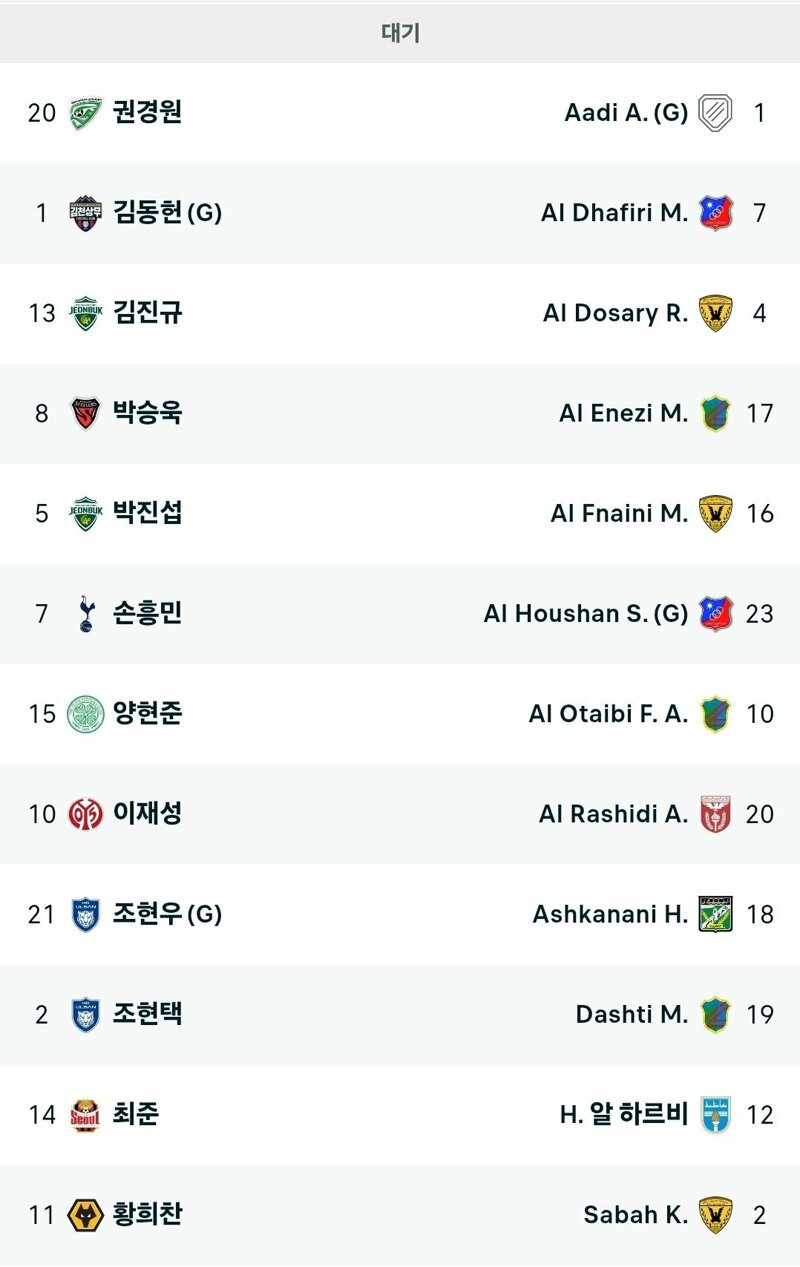The image size is (800, 1267).
Task: Click FC Seoul crest next to 최준
Action: click(86, 1115)
